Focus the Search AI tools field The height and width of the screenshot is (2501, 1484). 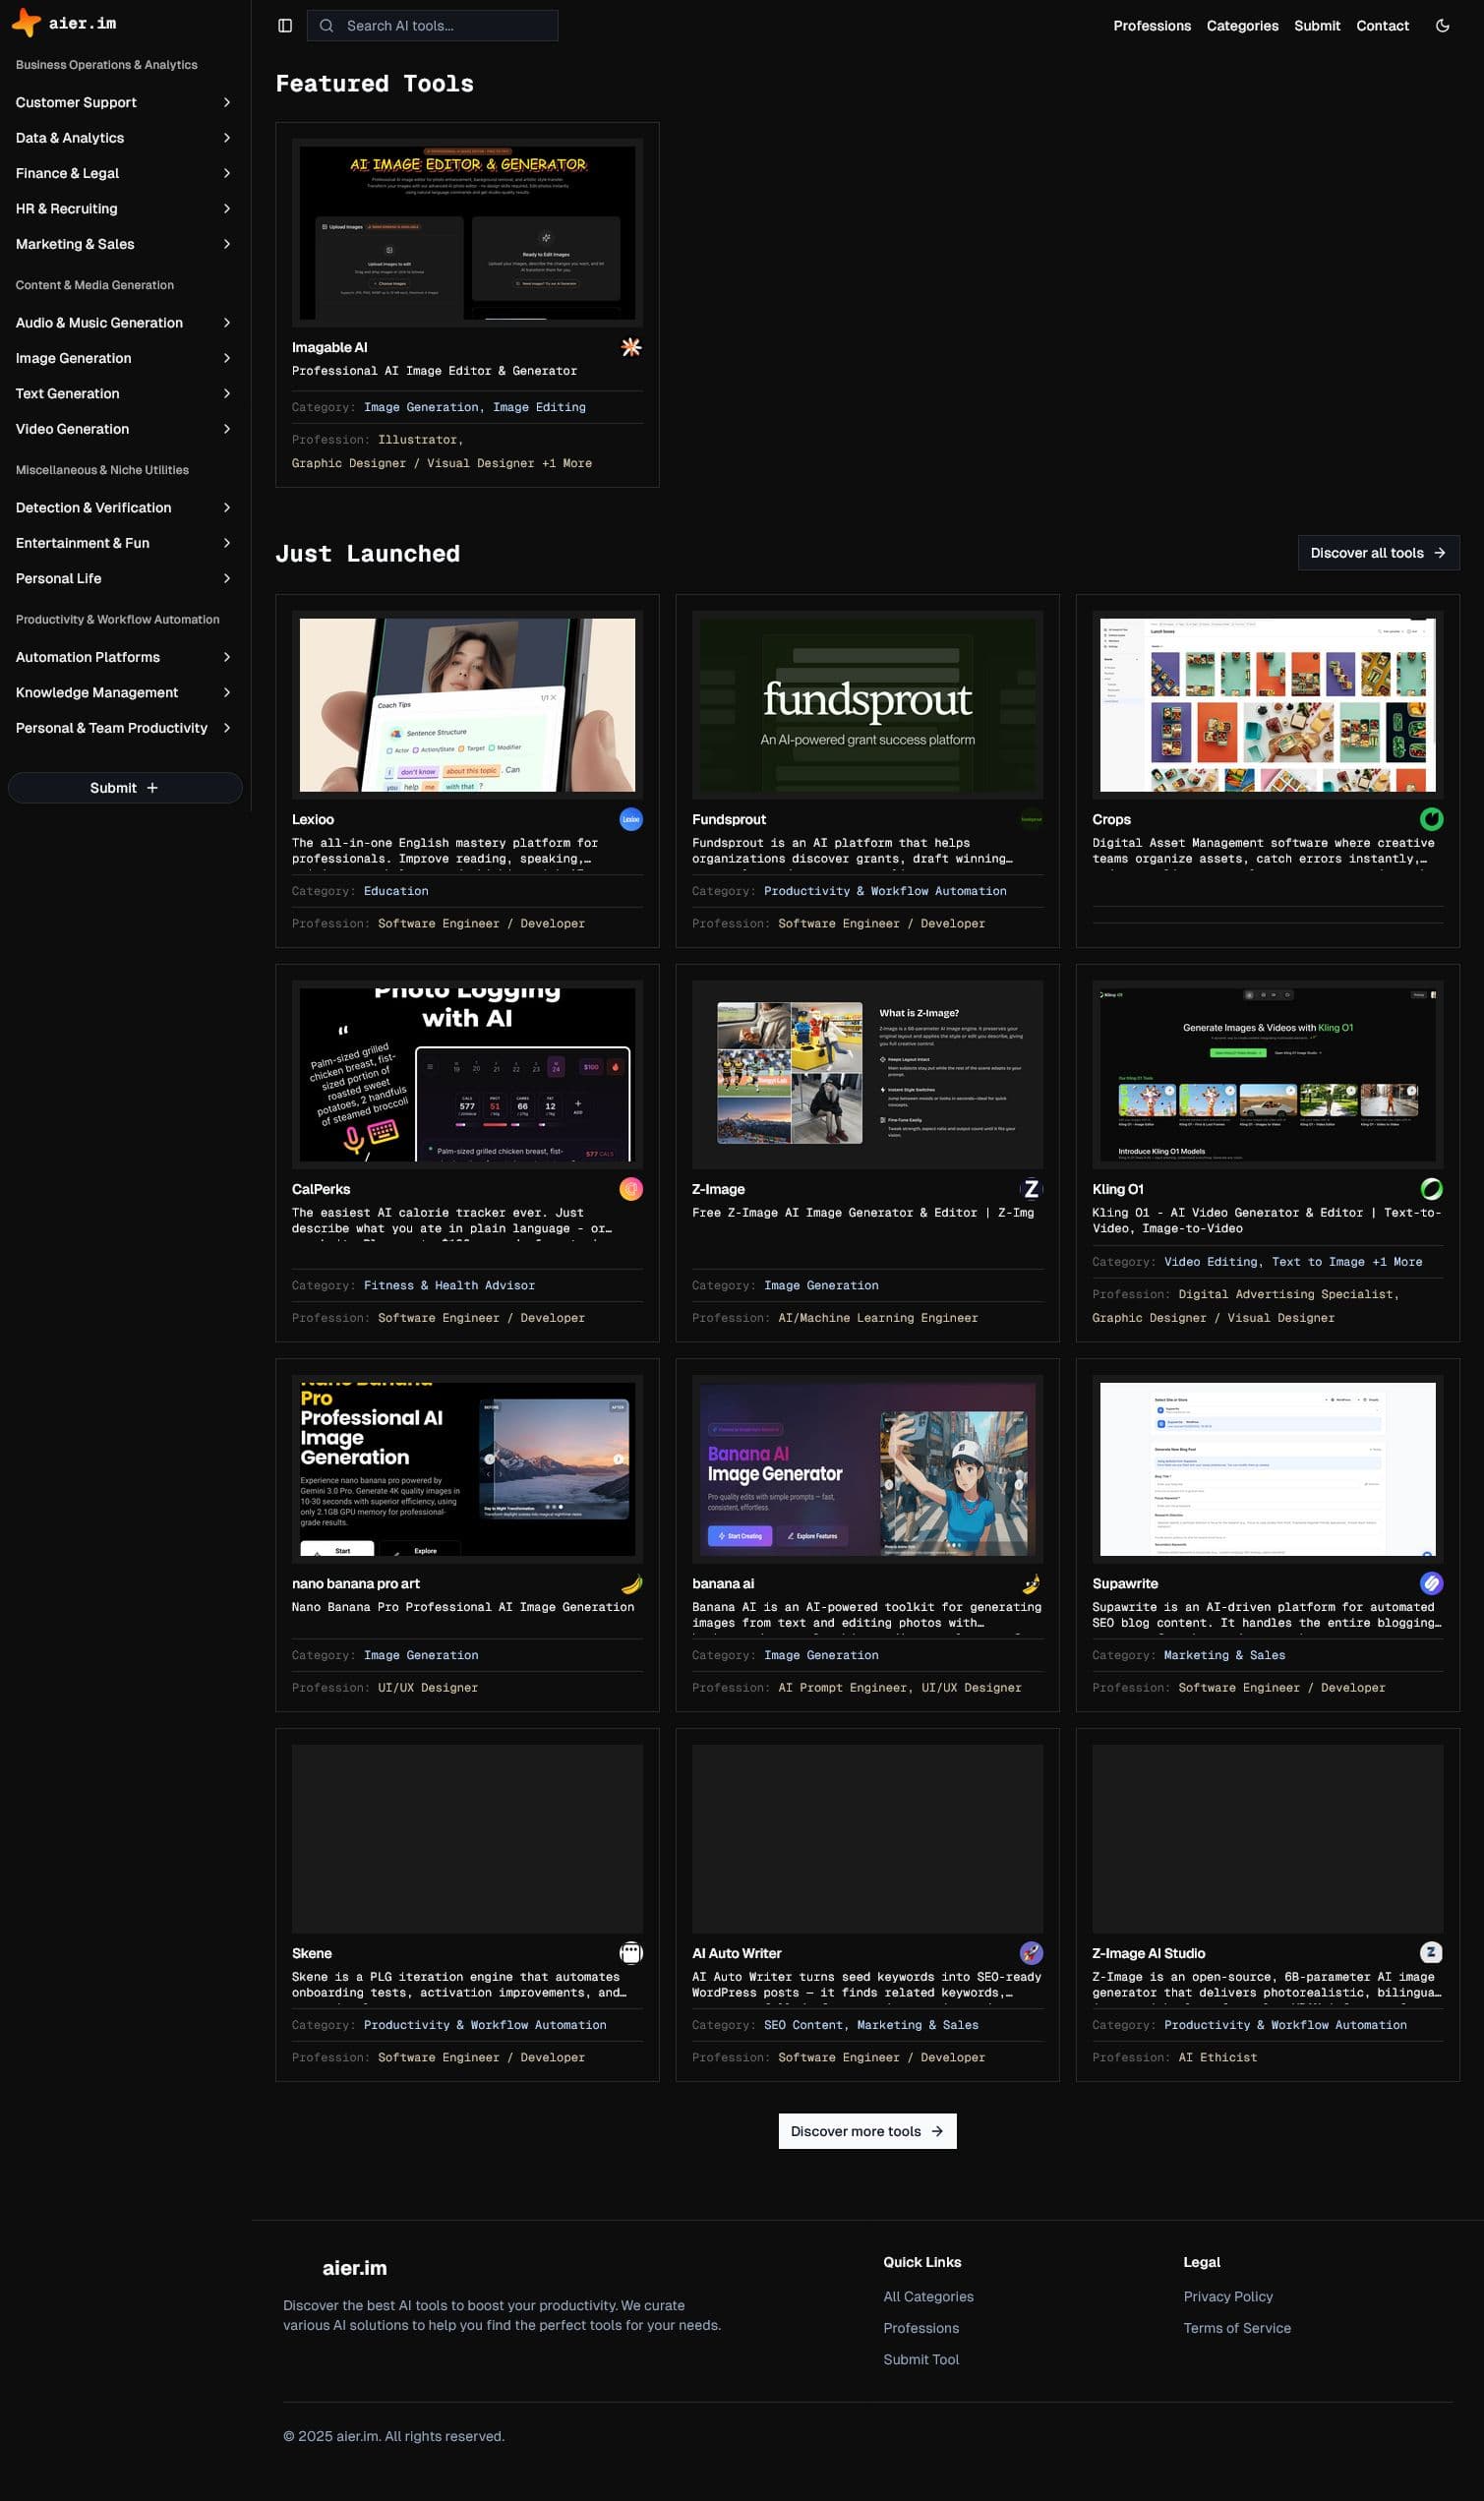pyautogui.click(x=432, y=26)
